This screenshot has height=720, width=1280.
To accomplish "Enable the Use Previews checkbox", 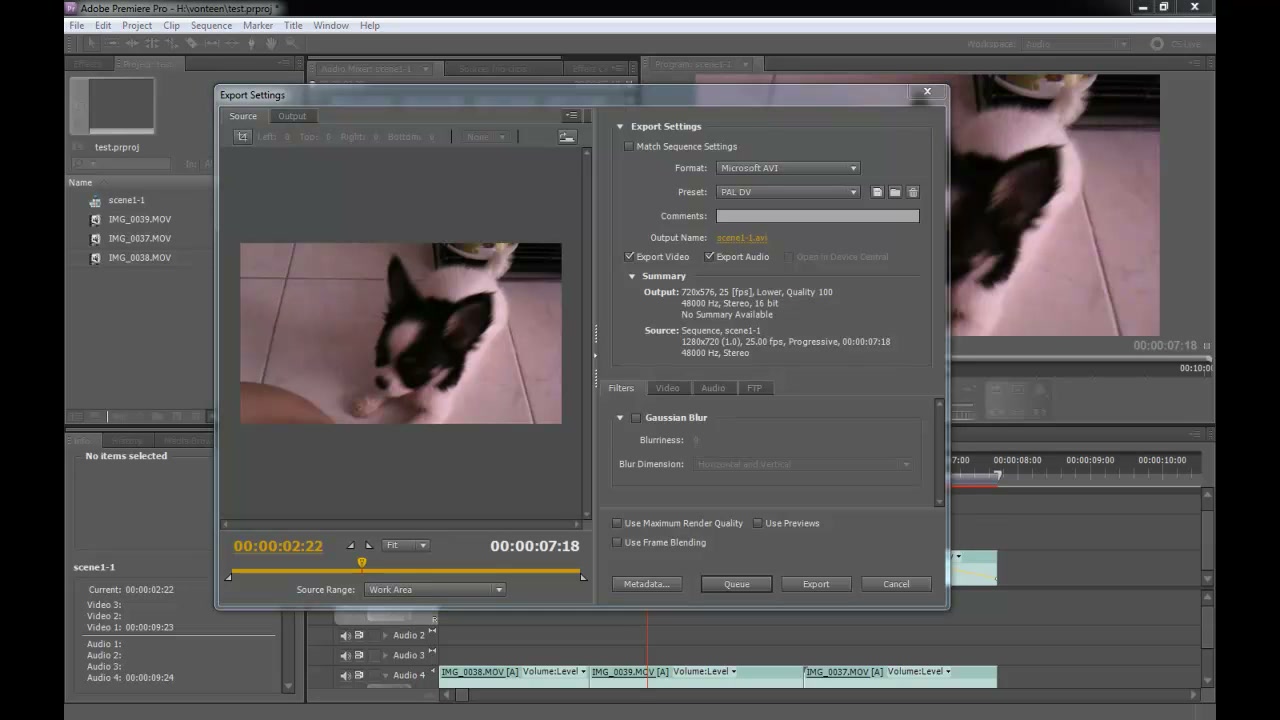I will click(758, 523).
